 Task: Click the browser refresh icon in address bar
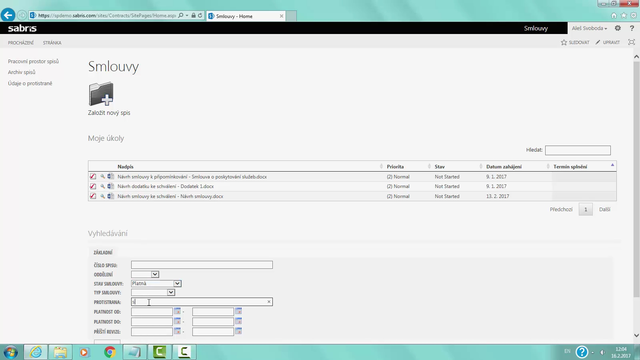tap(200, 16)
